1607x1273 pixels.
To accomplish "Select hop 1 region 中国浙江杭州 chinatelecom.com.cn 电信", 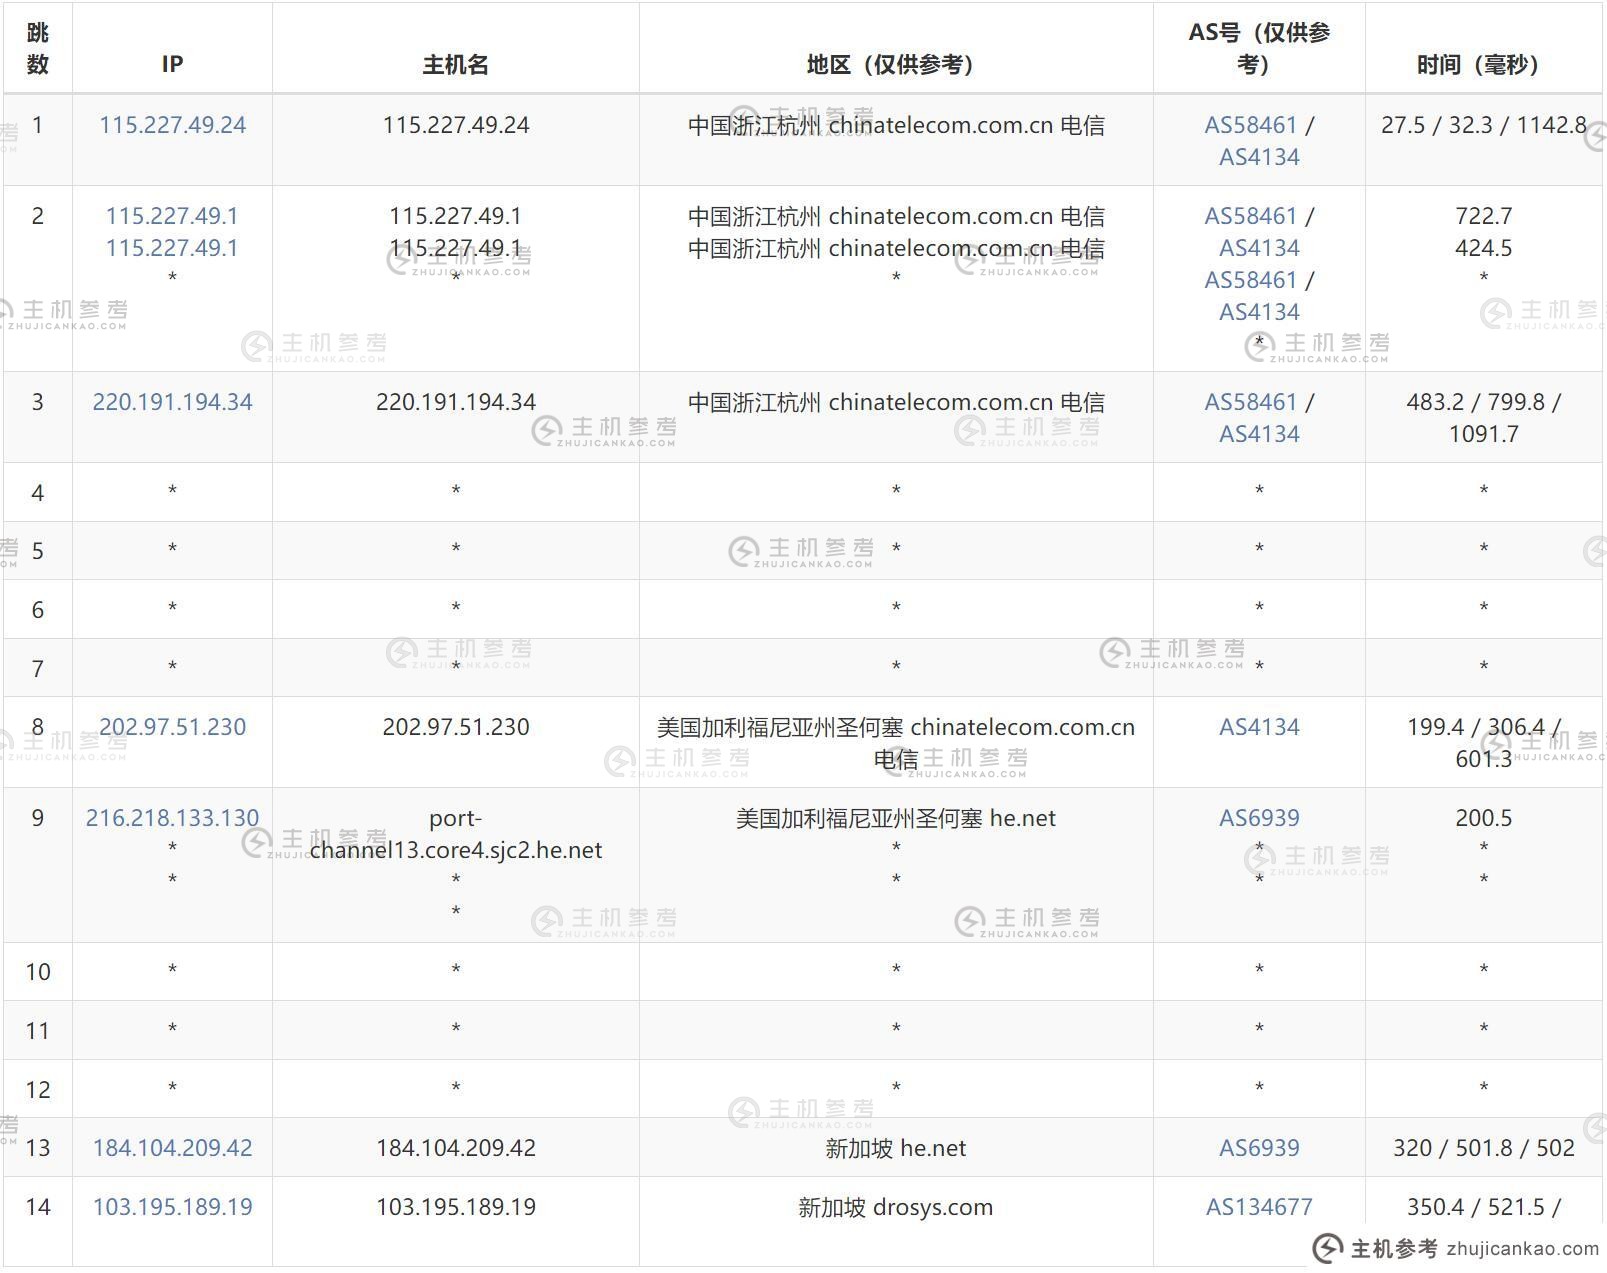I will click(x=896, y=125).
